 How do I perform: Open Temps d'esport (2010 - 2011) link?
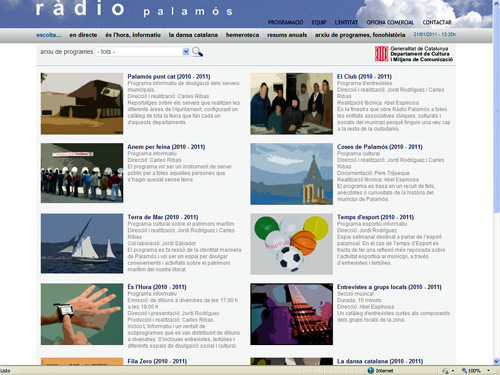pyautogui.click(x=375, y=217)
